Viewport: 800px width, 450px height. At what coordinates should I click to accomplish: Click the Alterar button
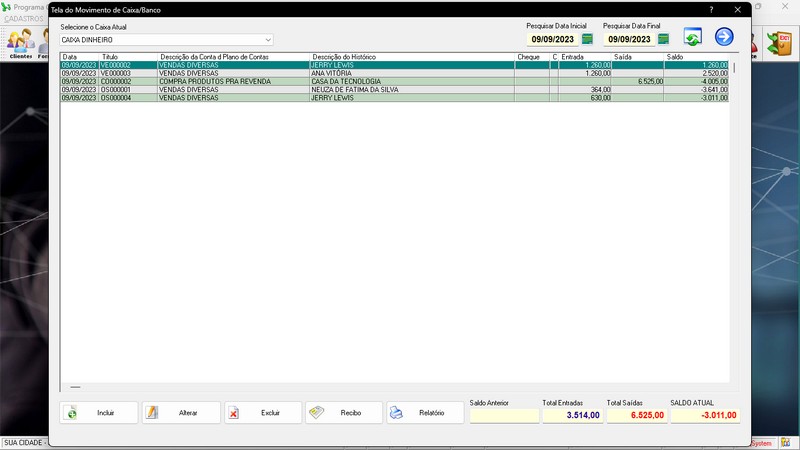click(181, 413)
